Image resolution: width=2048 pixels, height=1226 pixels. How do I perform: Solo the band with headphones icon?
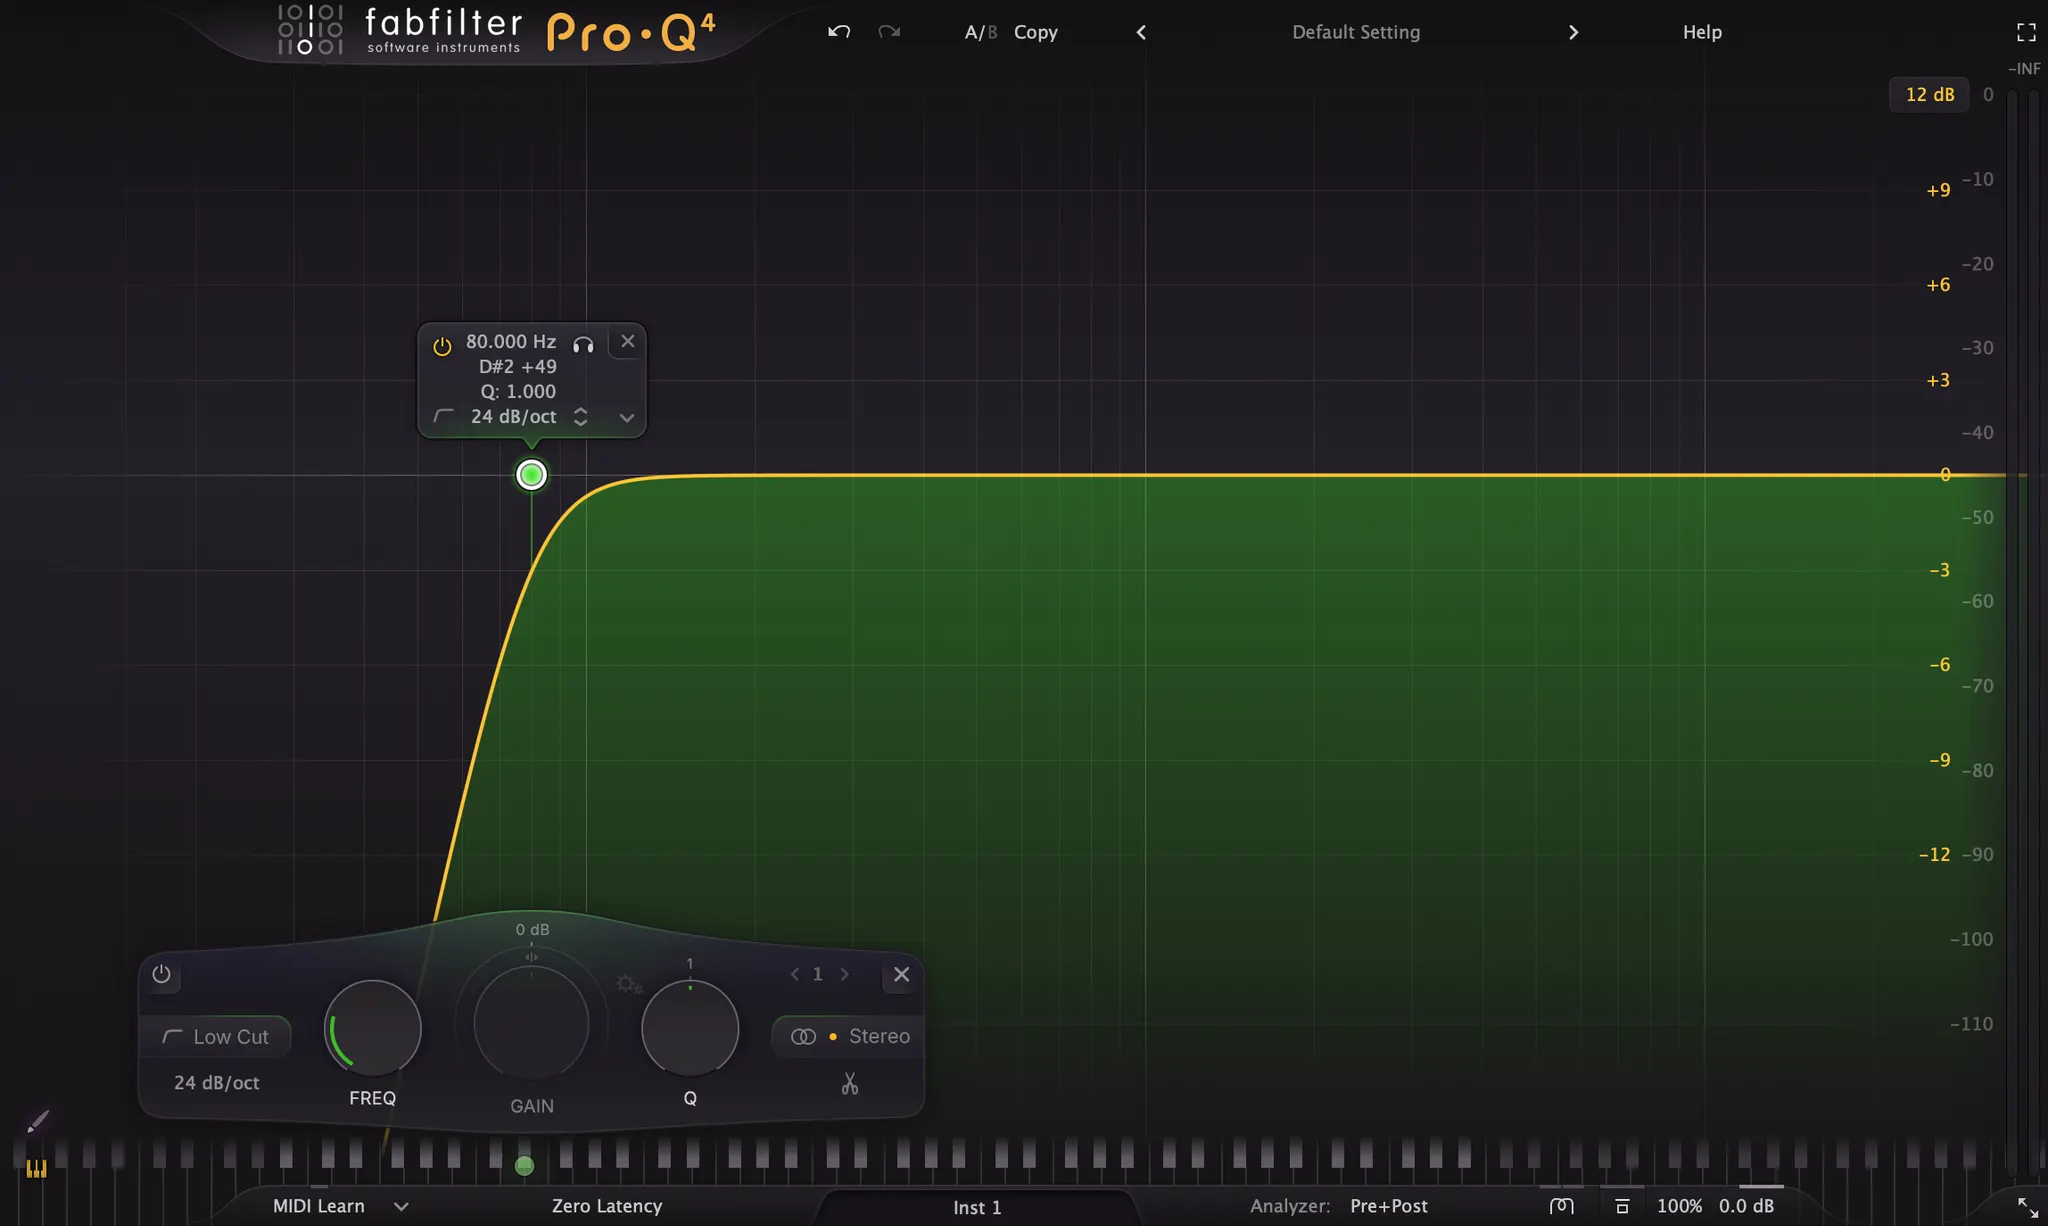coord(583,345)
